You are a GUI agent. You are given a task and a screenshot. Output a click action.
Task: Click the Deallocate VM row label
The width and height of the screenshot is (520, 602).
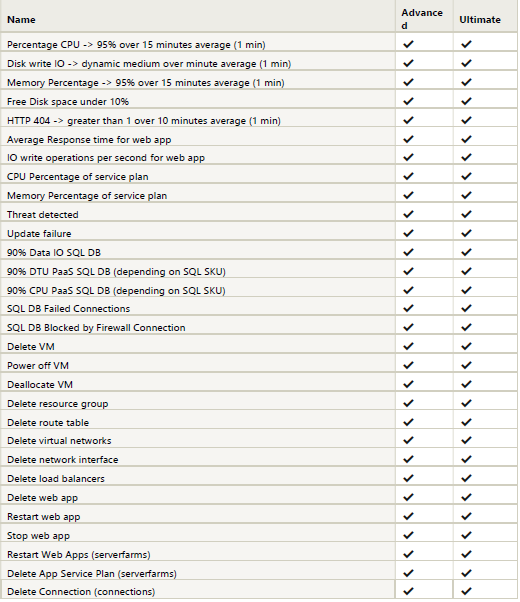[40, 385]
